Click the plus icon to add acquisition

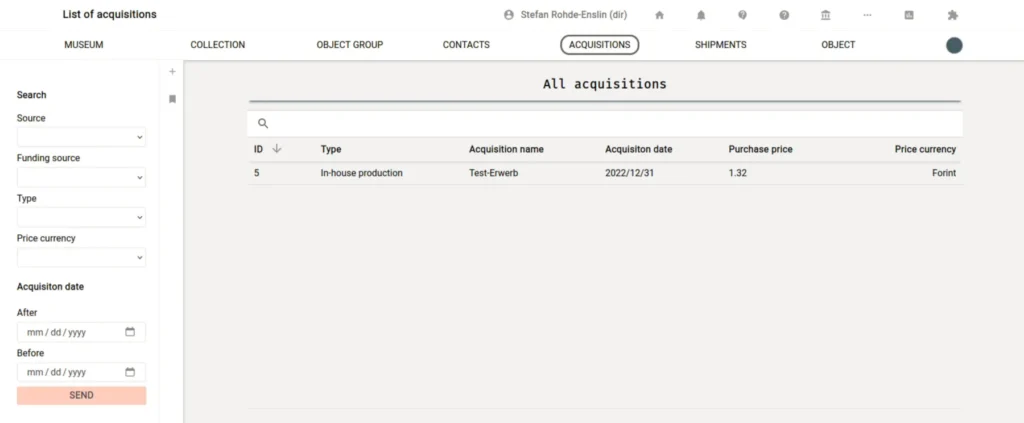click(172, 72)
